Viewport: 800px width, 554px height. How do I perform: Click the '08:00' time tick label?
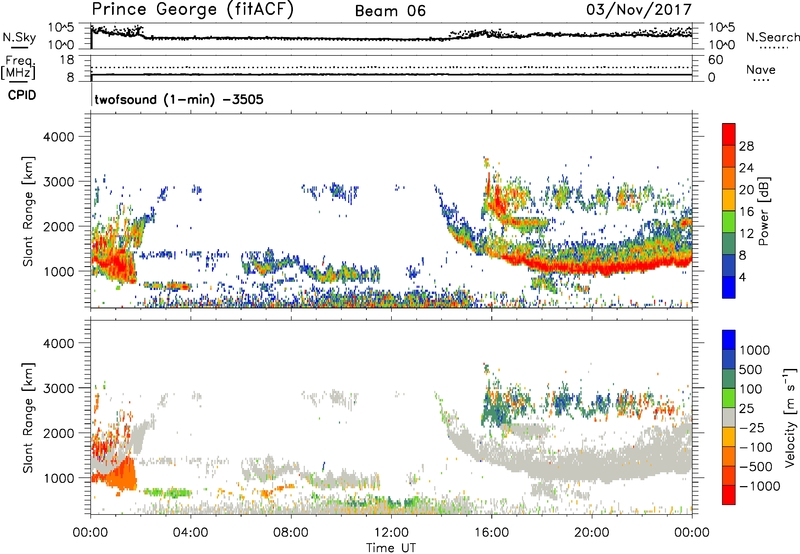(x=291, y=533)
